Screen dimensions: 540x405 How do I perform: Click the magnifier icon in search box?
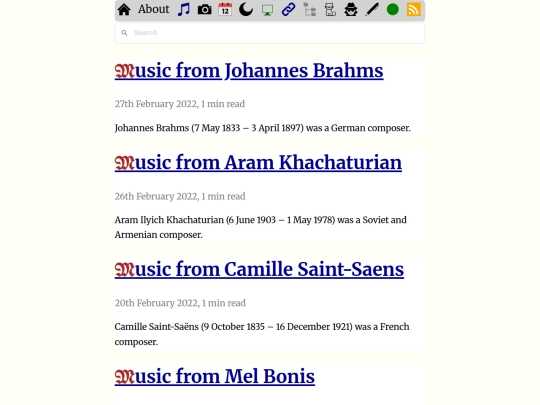(124, 33)
